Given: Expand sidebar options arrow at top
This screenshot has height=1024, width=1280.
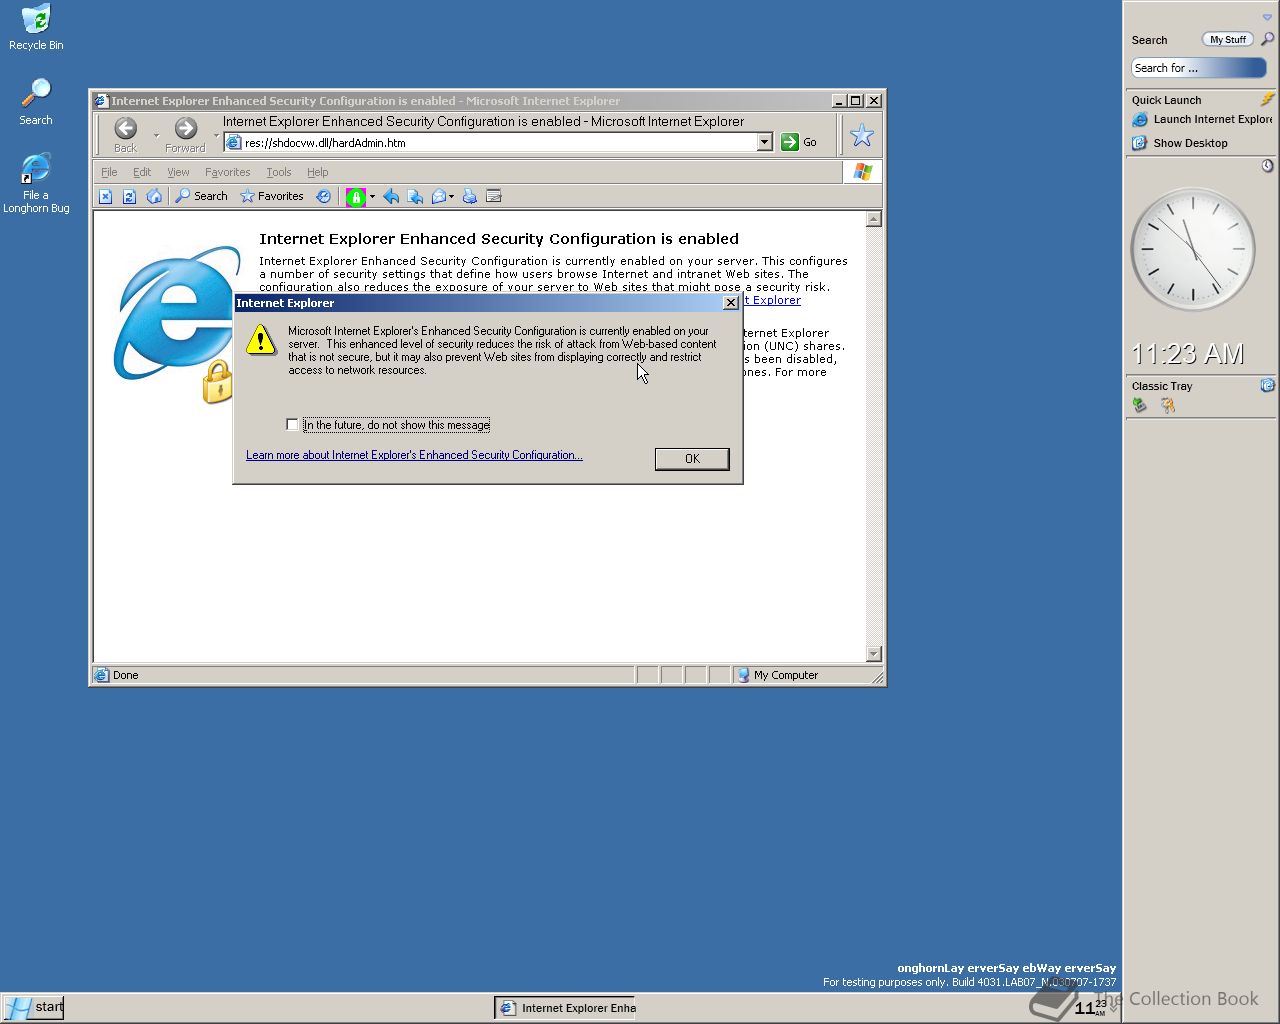Looking at the screenshot, I should pyautogui.click(x=1267, y=17).
